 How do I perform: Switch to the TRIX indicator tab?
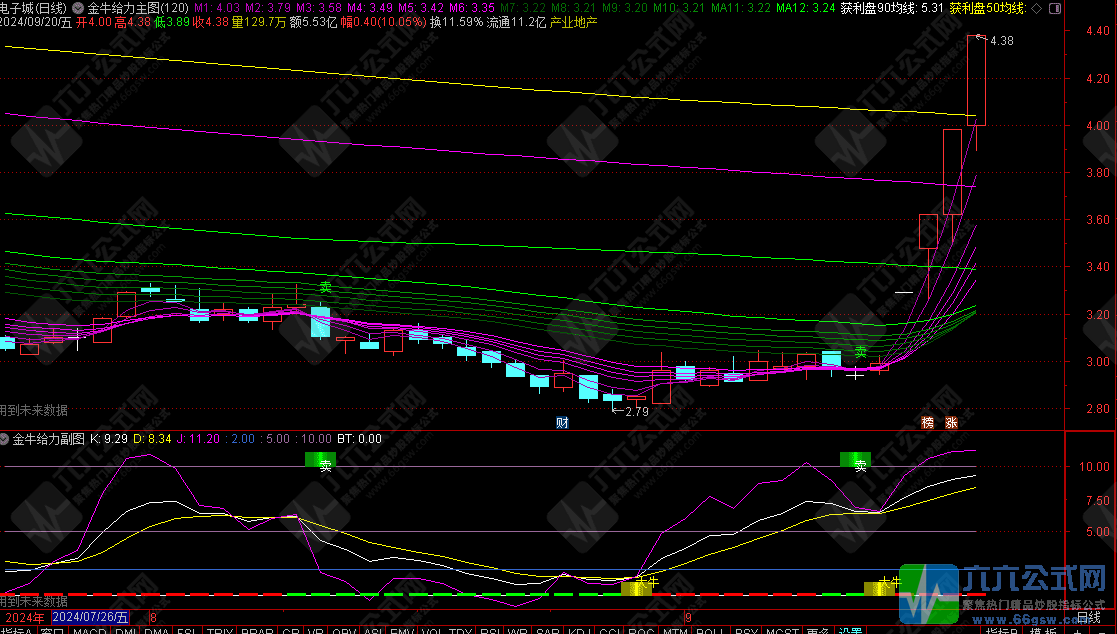(220, 629)
